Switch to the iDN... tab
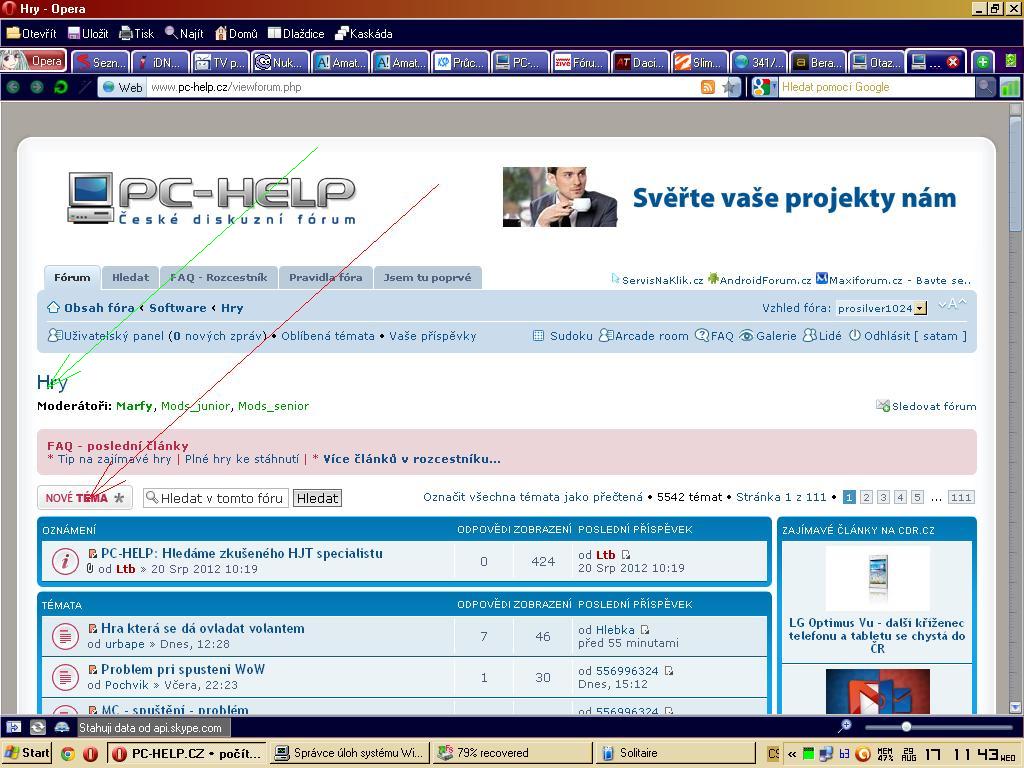The image size is (1024, 768). [160, 62]
